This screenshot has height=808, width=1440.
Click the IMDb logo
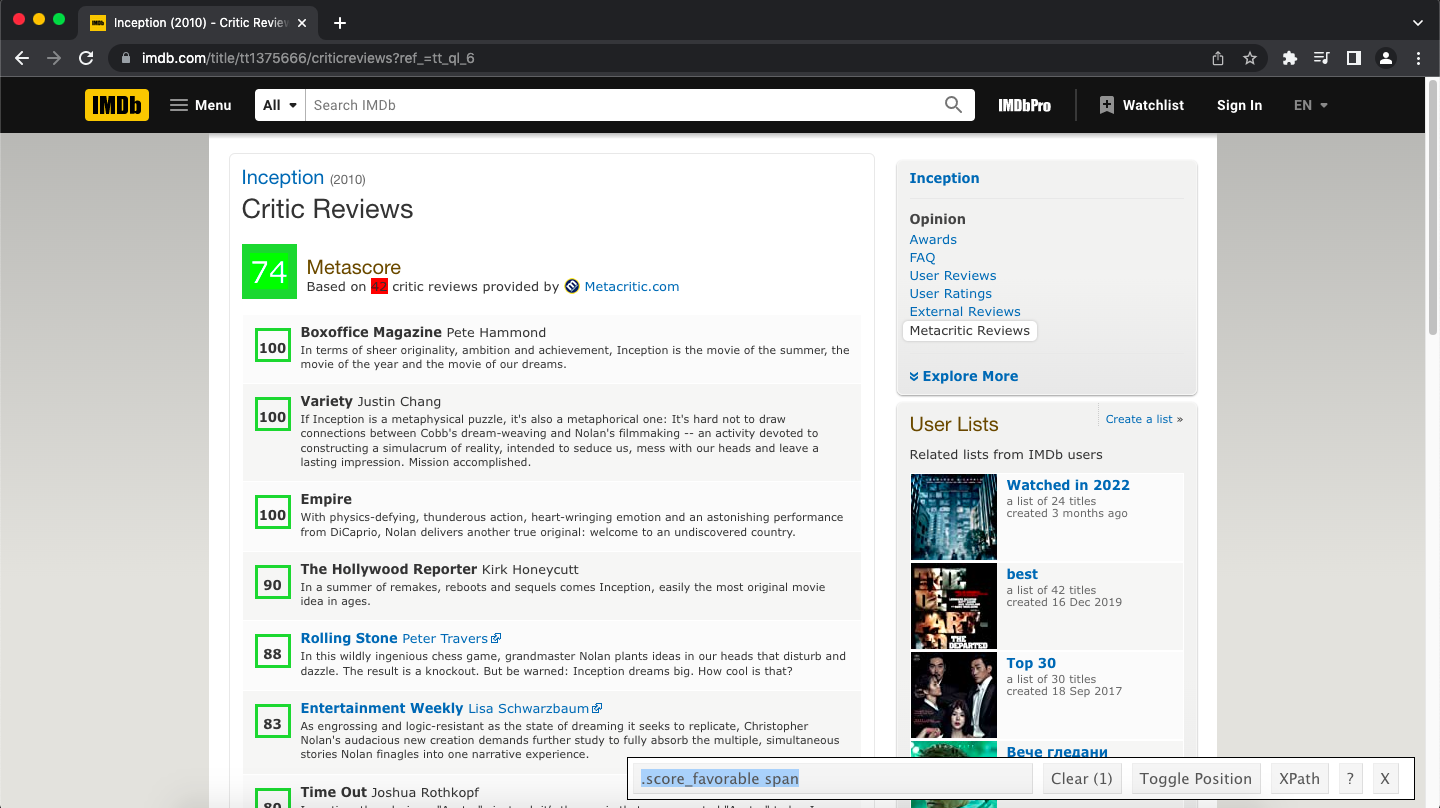[117, 105]
